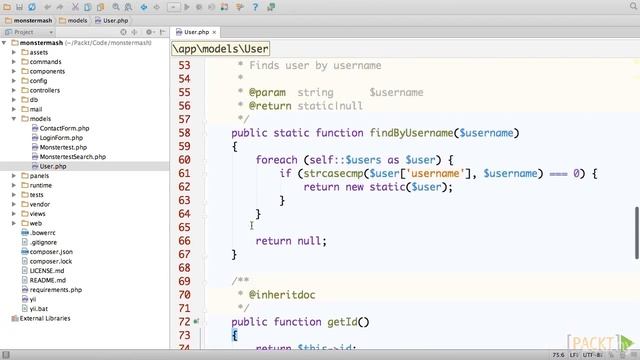Viewport: 640px width, 360px height.
Task: Click the Collapse All icon in Project panel
Action: [134, 32]
